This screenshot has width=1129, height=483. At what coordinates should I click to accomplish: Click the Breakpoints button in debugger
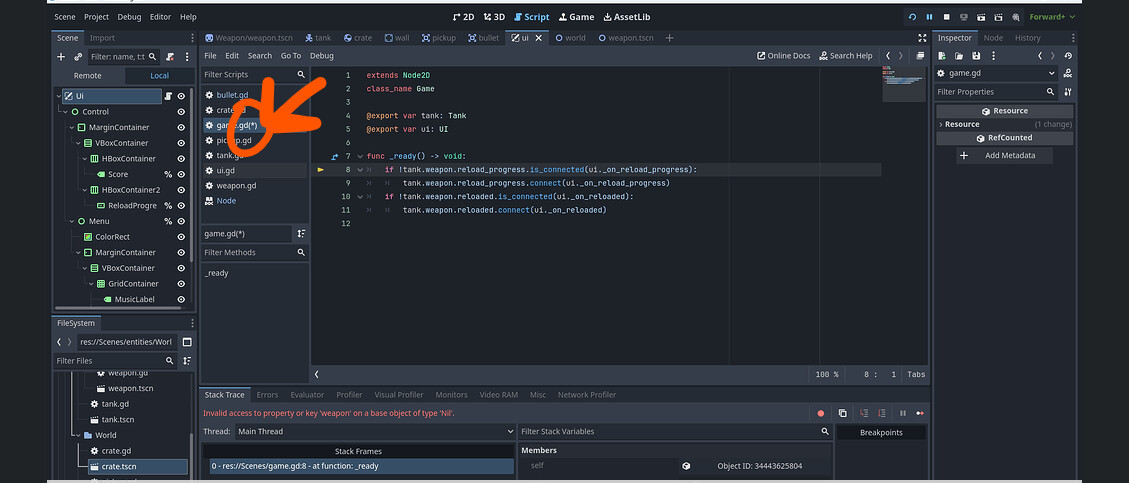[x=881, y=433]
